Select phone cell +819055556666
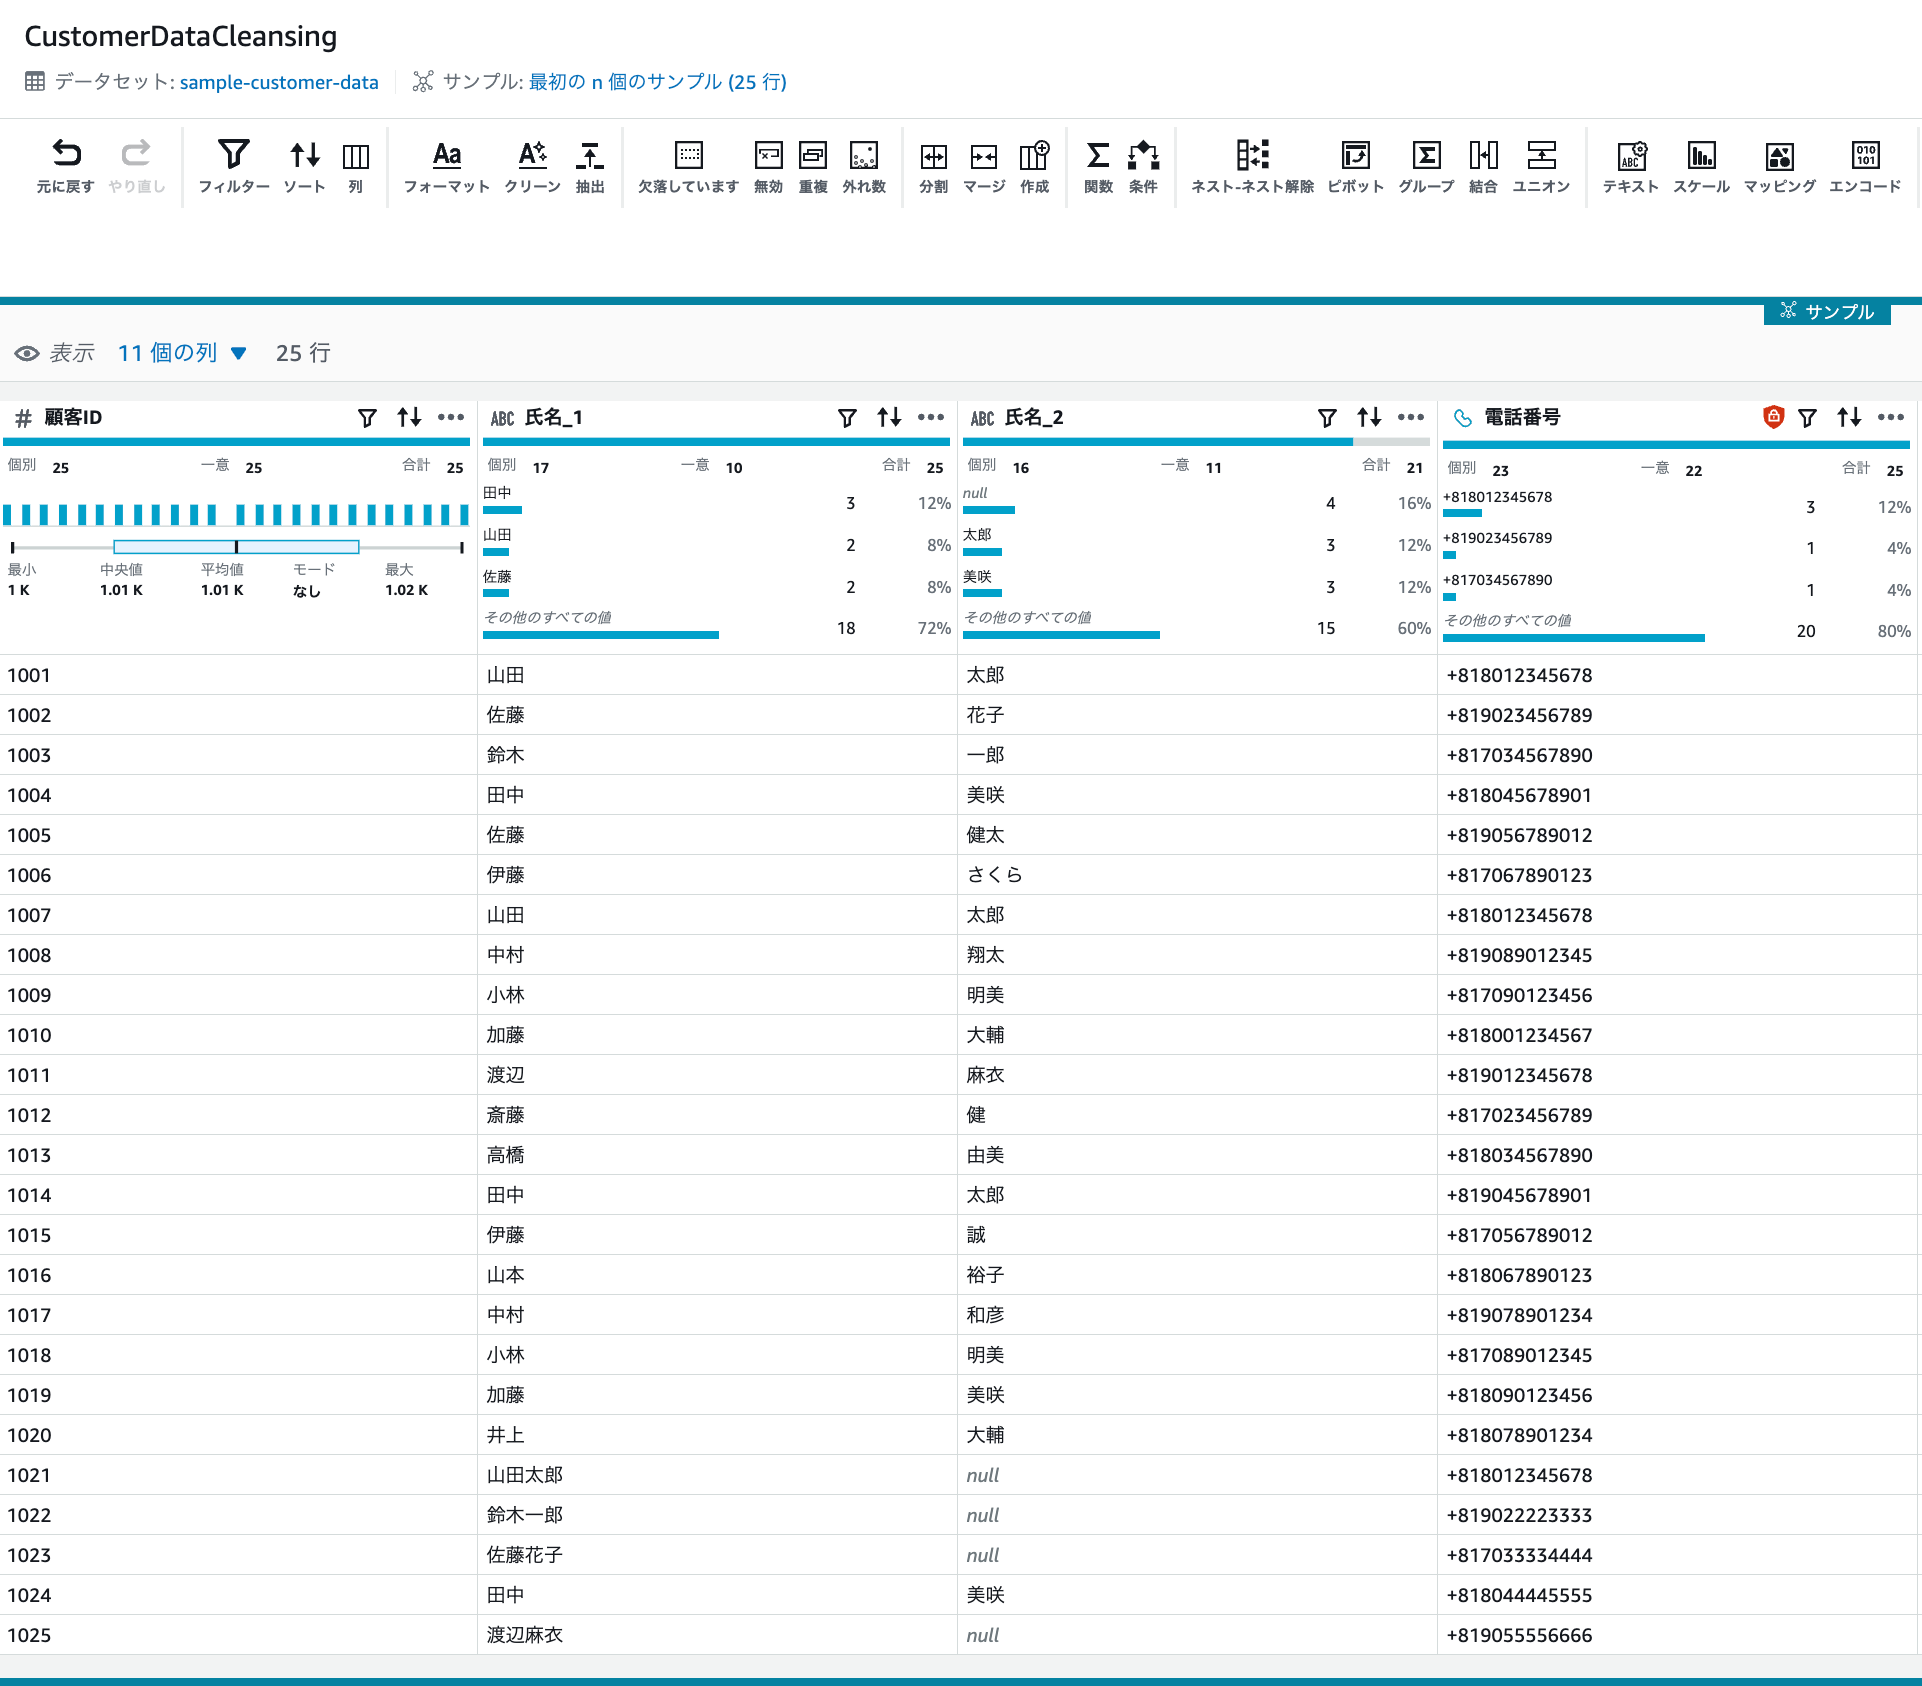 (x=1679, y=1635)
